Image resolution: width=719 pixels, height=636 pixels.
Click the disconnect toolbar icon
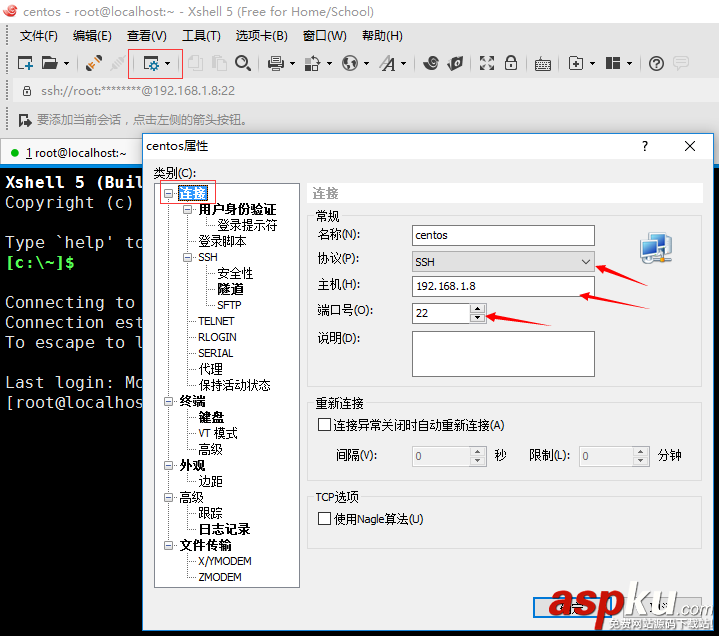[117, 63]
